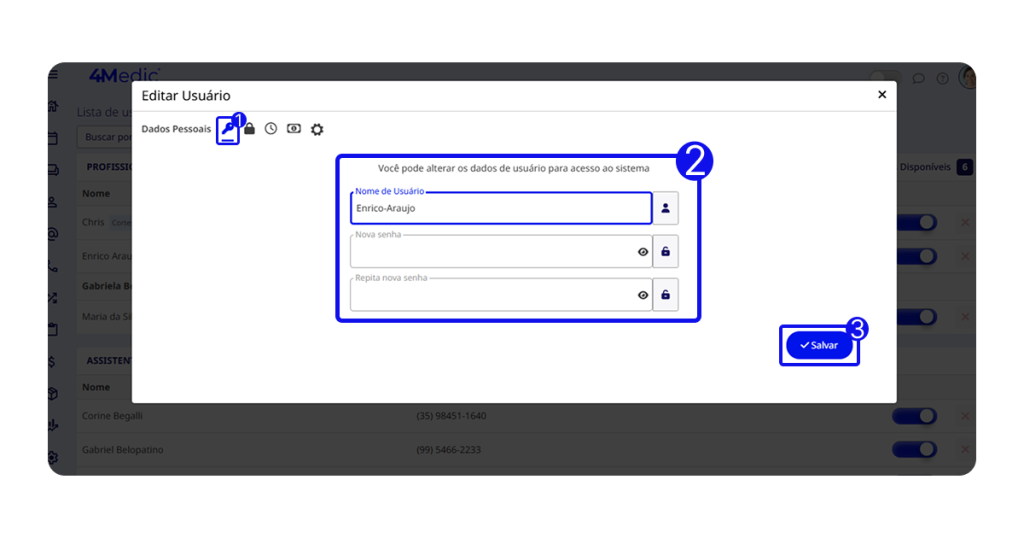This screenshot has width=1024, height=538.
Task: Open the help question mark icon
Action: [x=942, y=78]
